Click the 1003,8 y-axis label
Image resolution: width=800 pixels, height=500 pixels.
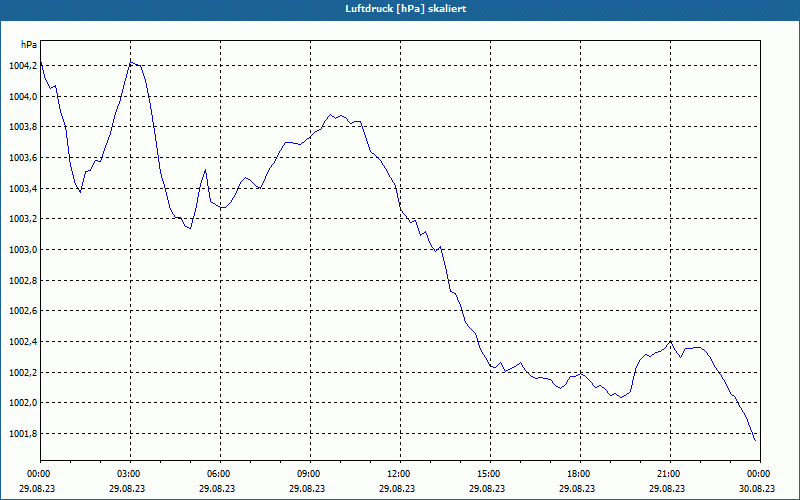pyautogui.click(x=22, y=127)
